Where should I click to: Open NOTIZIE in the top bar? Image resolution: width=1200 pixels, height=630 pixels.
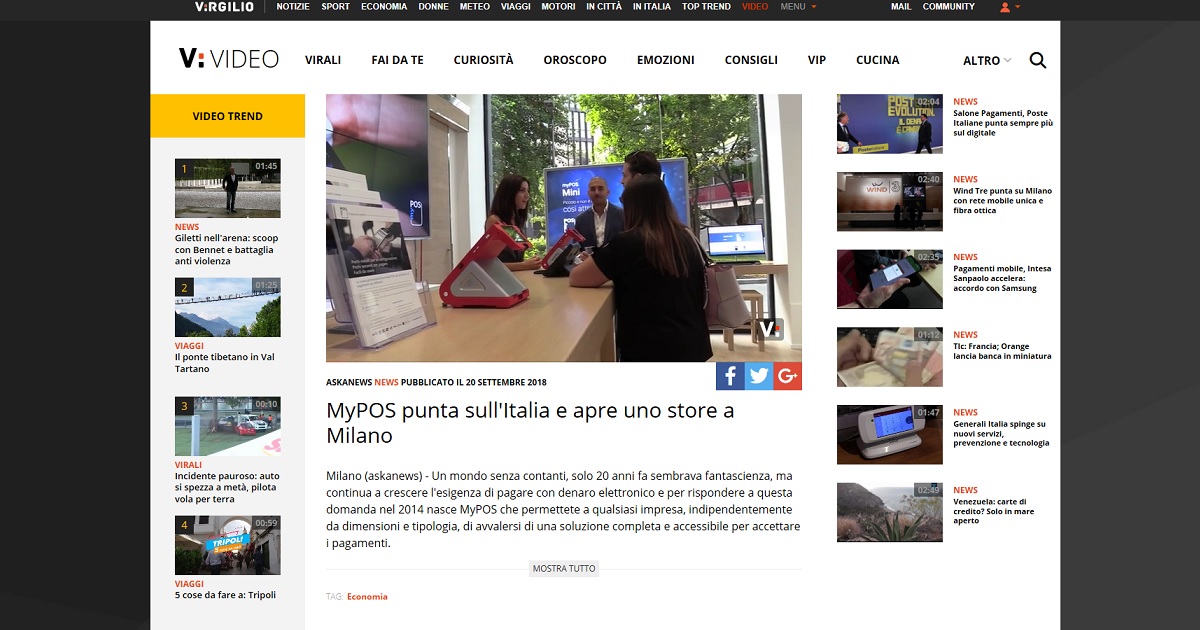coord(293,7)
